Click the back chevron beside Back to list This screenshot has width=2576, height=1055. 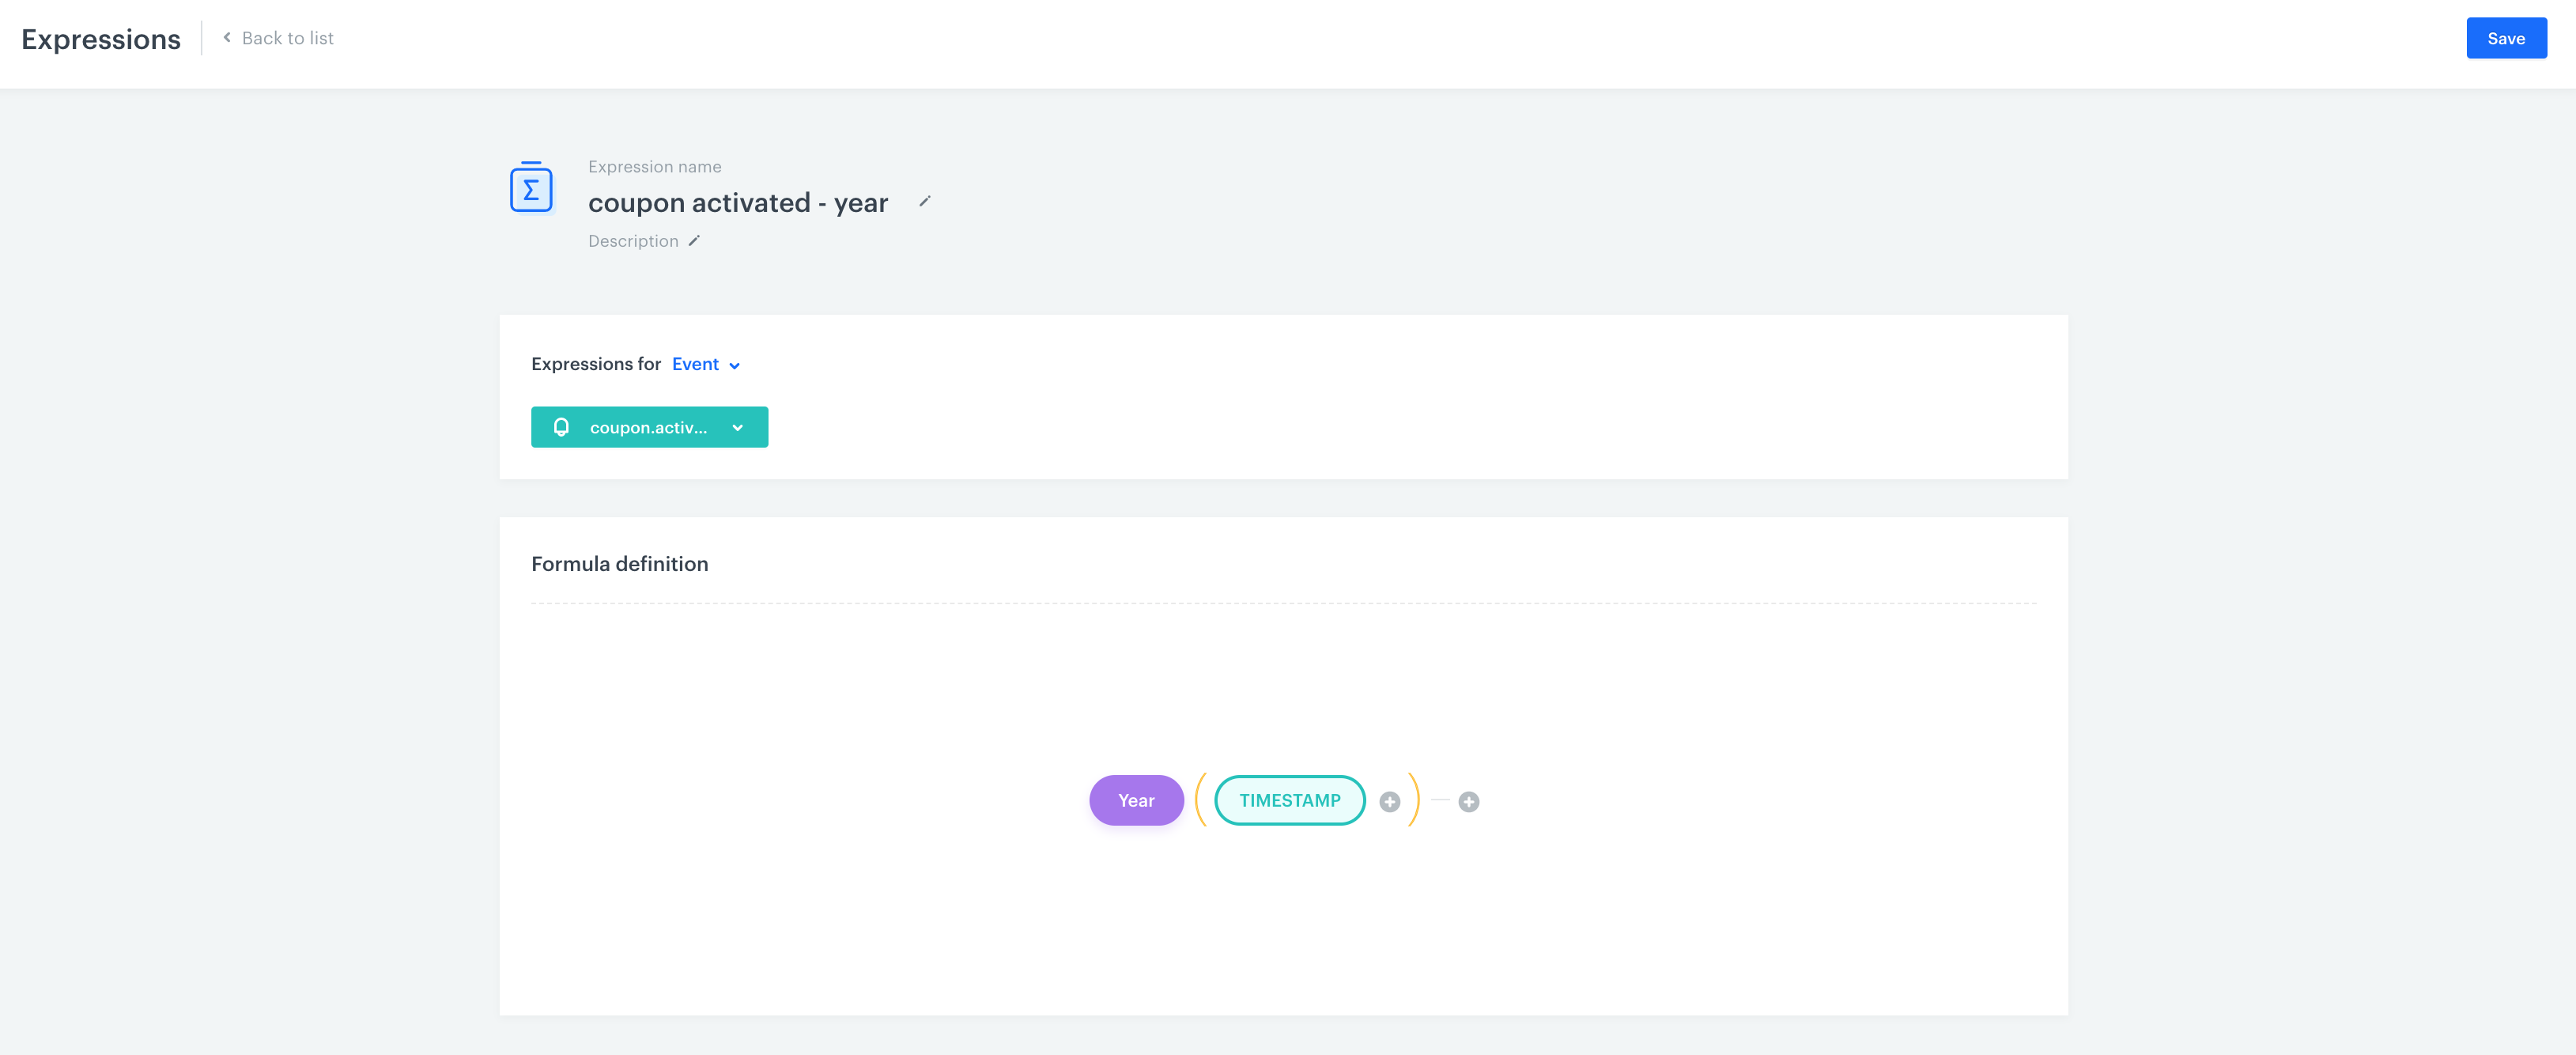pos(226,37)
